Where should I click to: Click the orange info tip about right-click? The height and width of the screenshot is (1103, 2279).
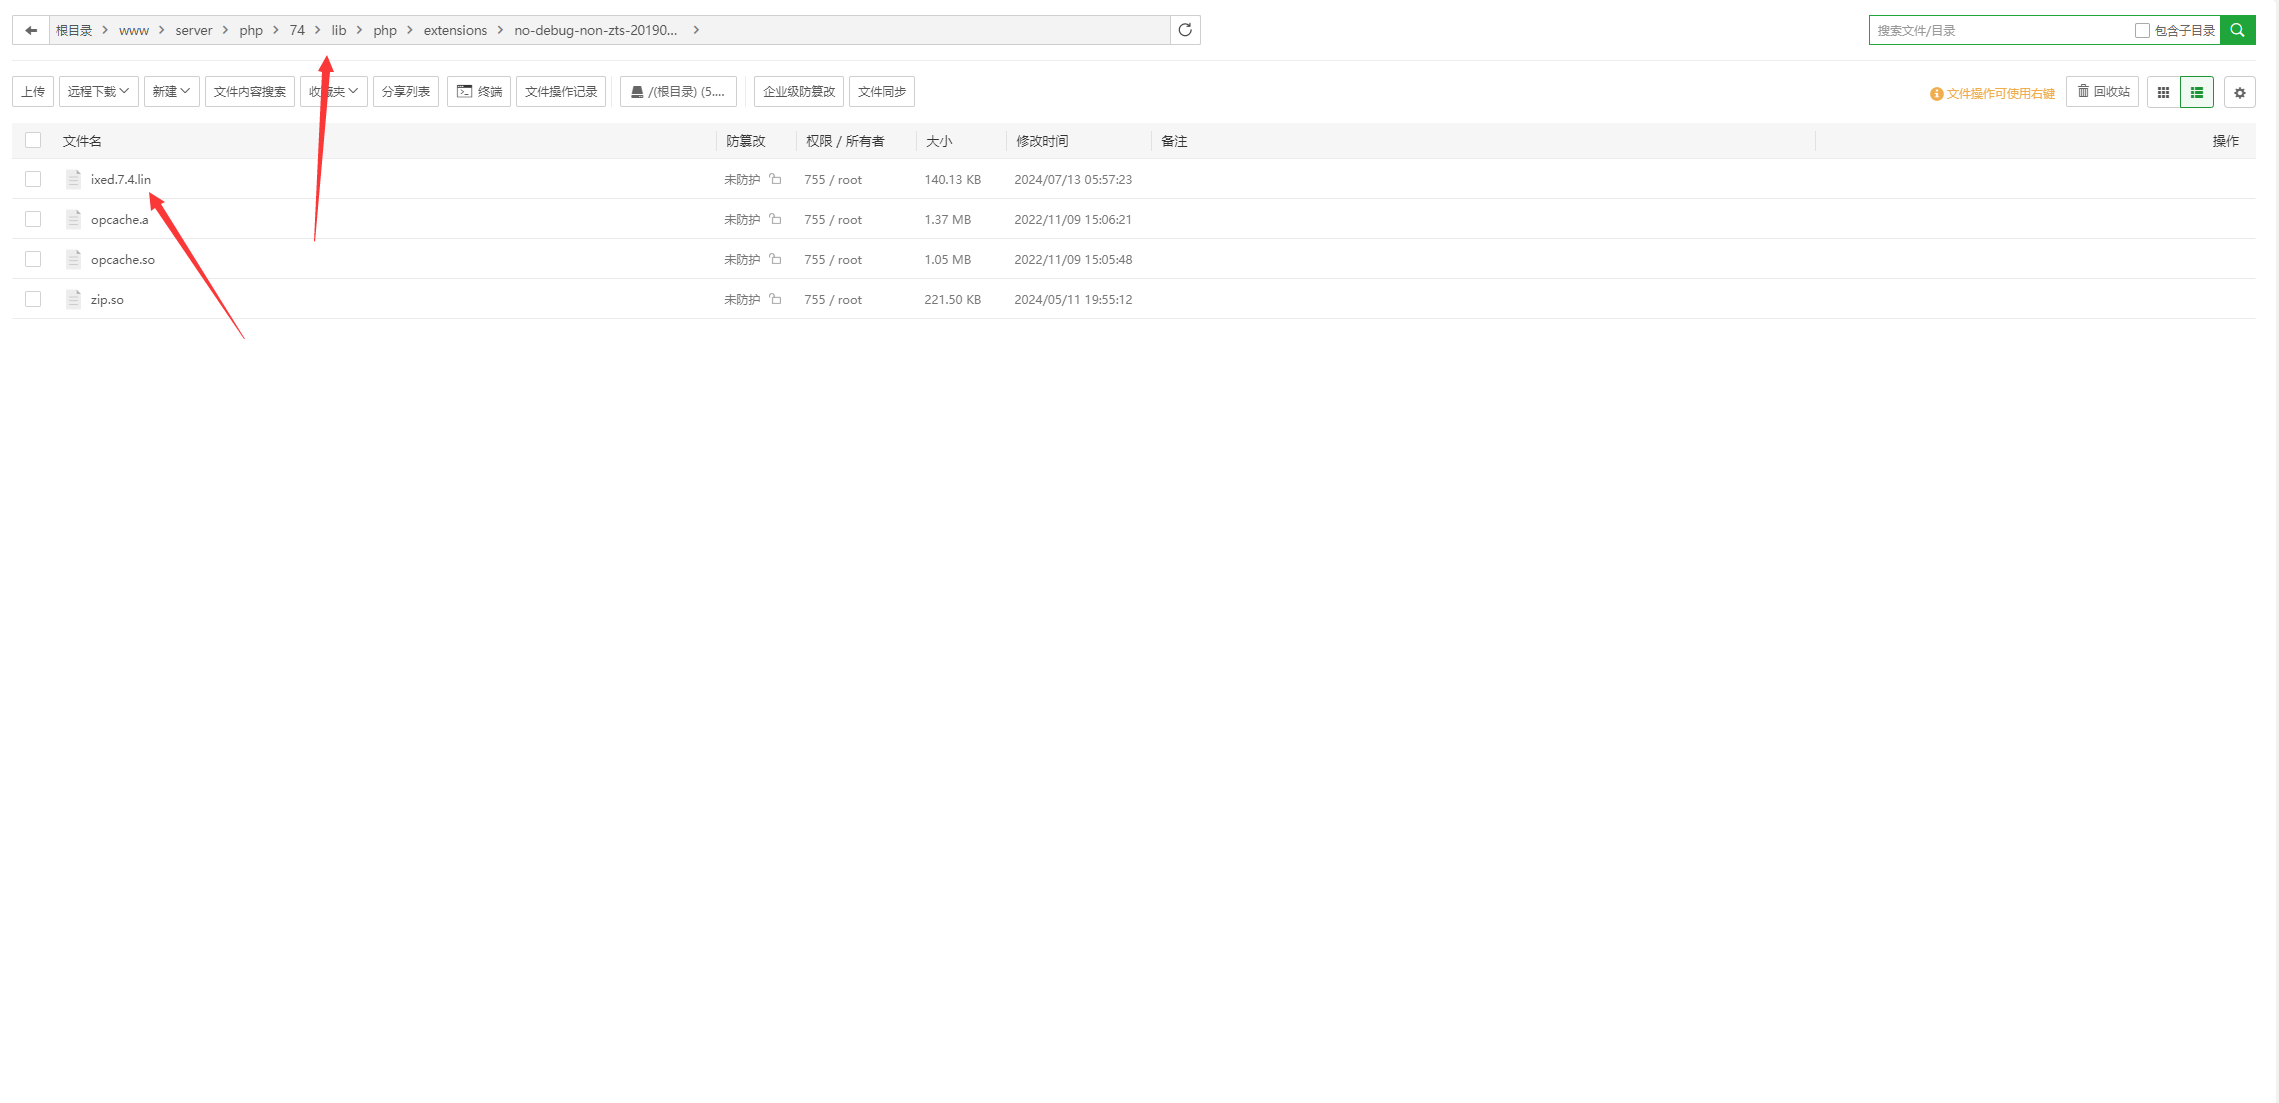pos(1992,93)
